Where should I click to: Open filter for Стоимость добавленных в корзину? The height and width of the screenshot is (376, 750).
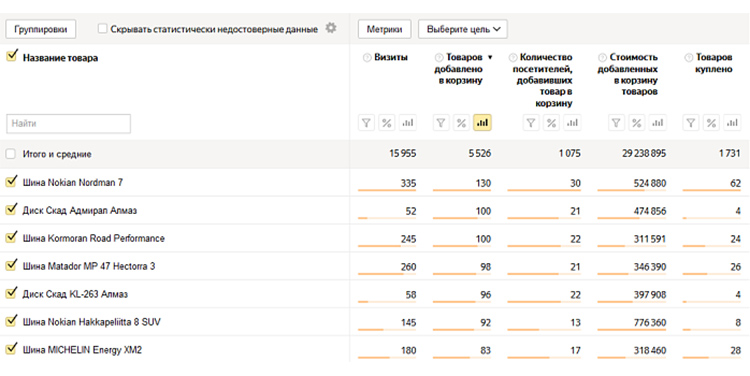pos(616,123)
